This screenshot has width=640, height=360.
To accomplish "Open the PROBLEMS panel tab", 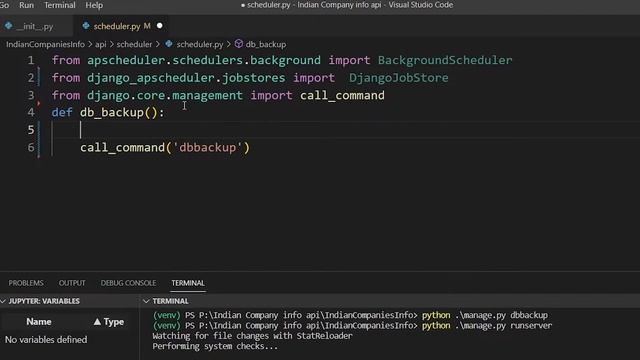I will [26, 283].
